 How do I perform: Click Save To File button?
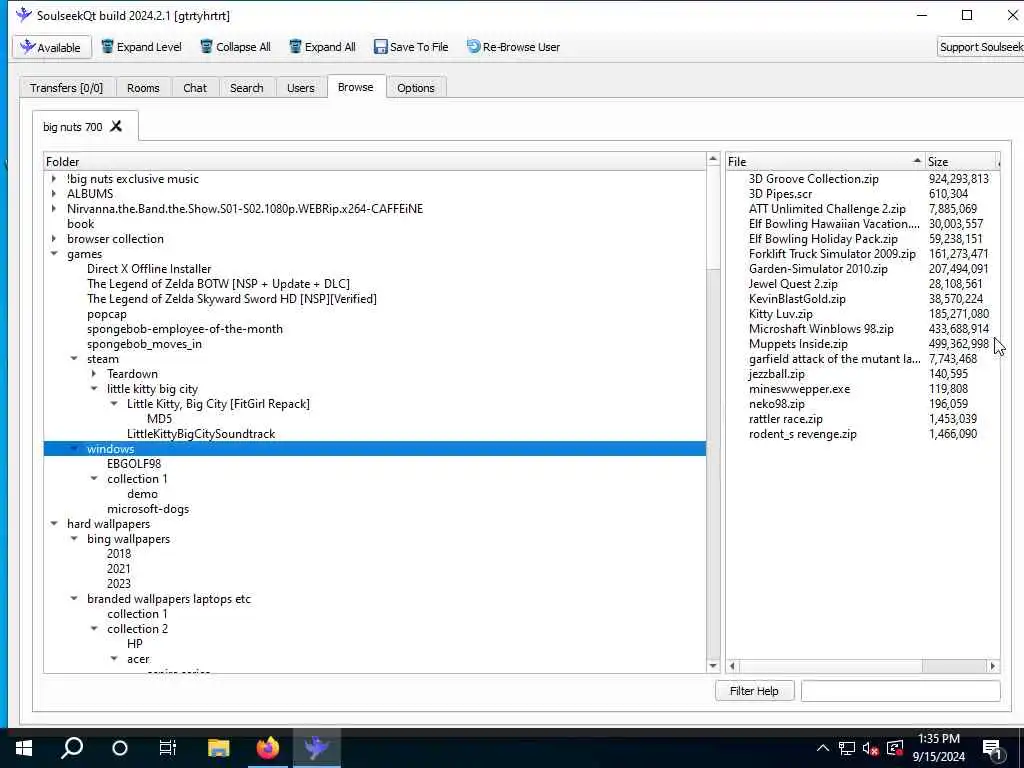click(x=411, y=47)
